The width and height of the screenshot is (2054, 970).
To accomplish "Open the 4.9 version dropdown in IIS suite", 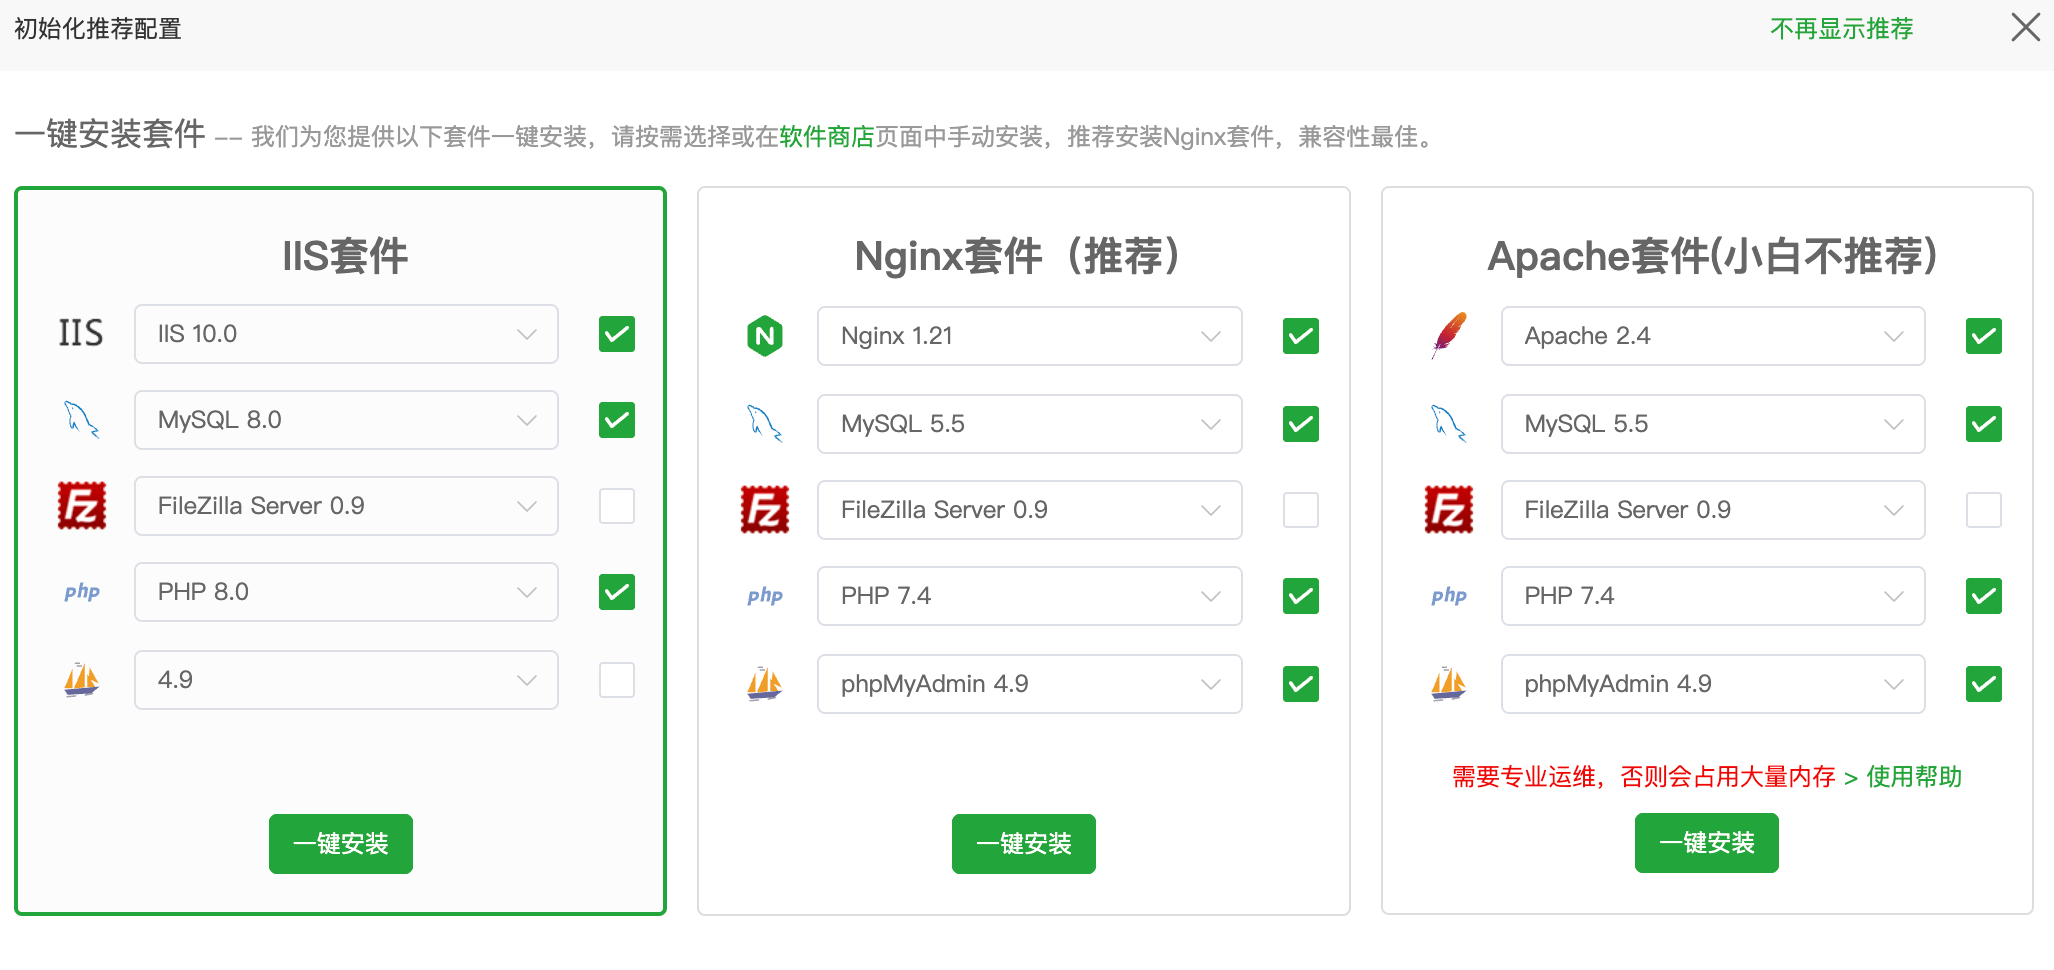I will [x=346, y=680].
